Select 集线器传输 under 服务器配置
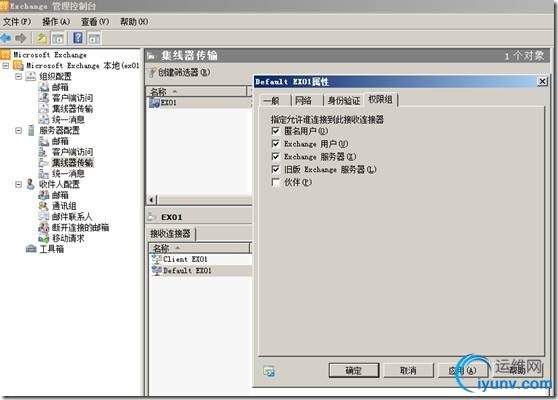 click(72, 163)
